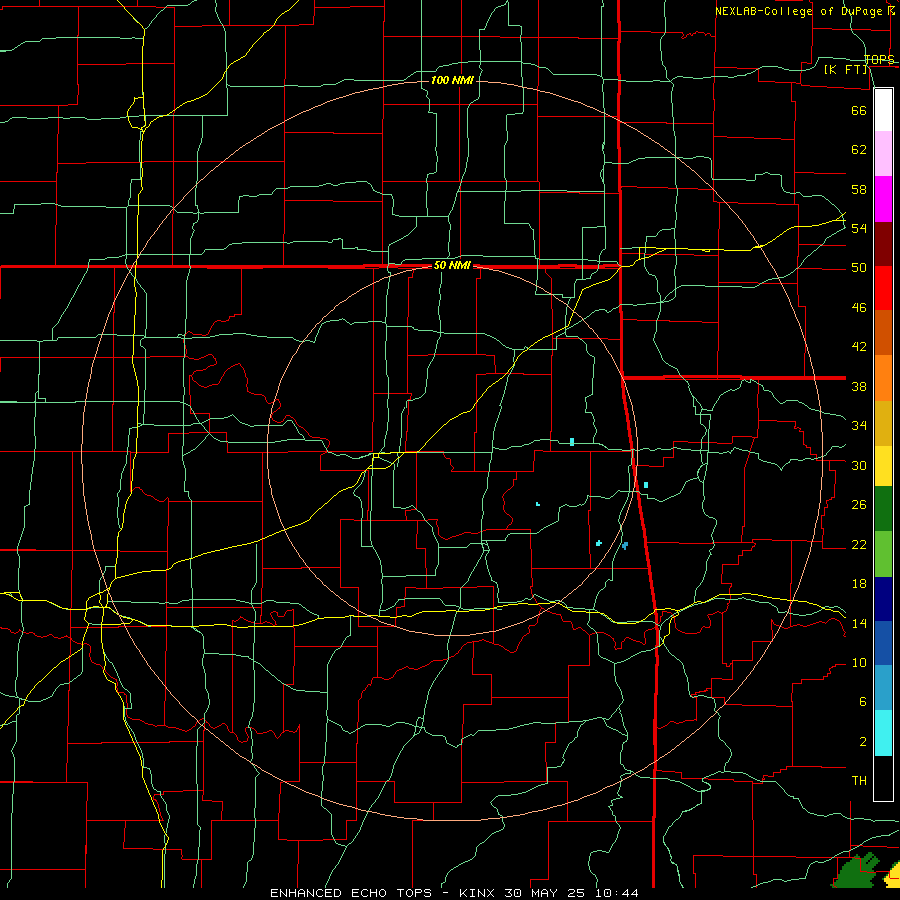
Task: Click the [K FT] units label
Action: (846, 70)
